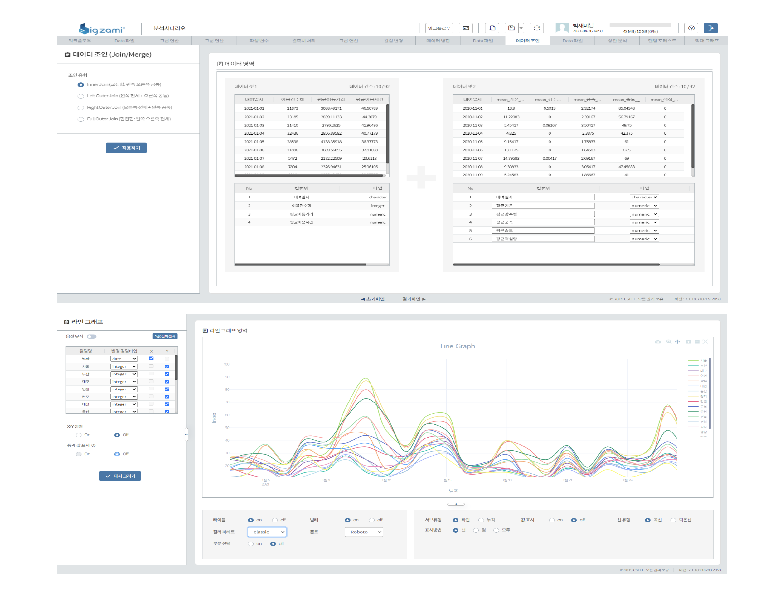Image resolution: width=780 pixels, height=600 pixels.
Task: Open the aggregation dropdown in first column-table row
Action: 124,358
